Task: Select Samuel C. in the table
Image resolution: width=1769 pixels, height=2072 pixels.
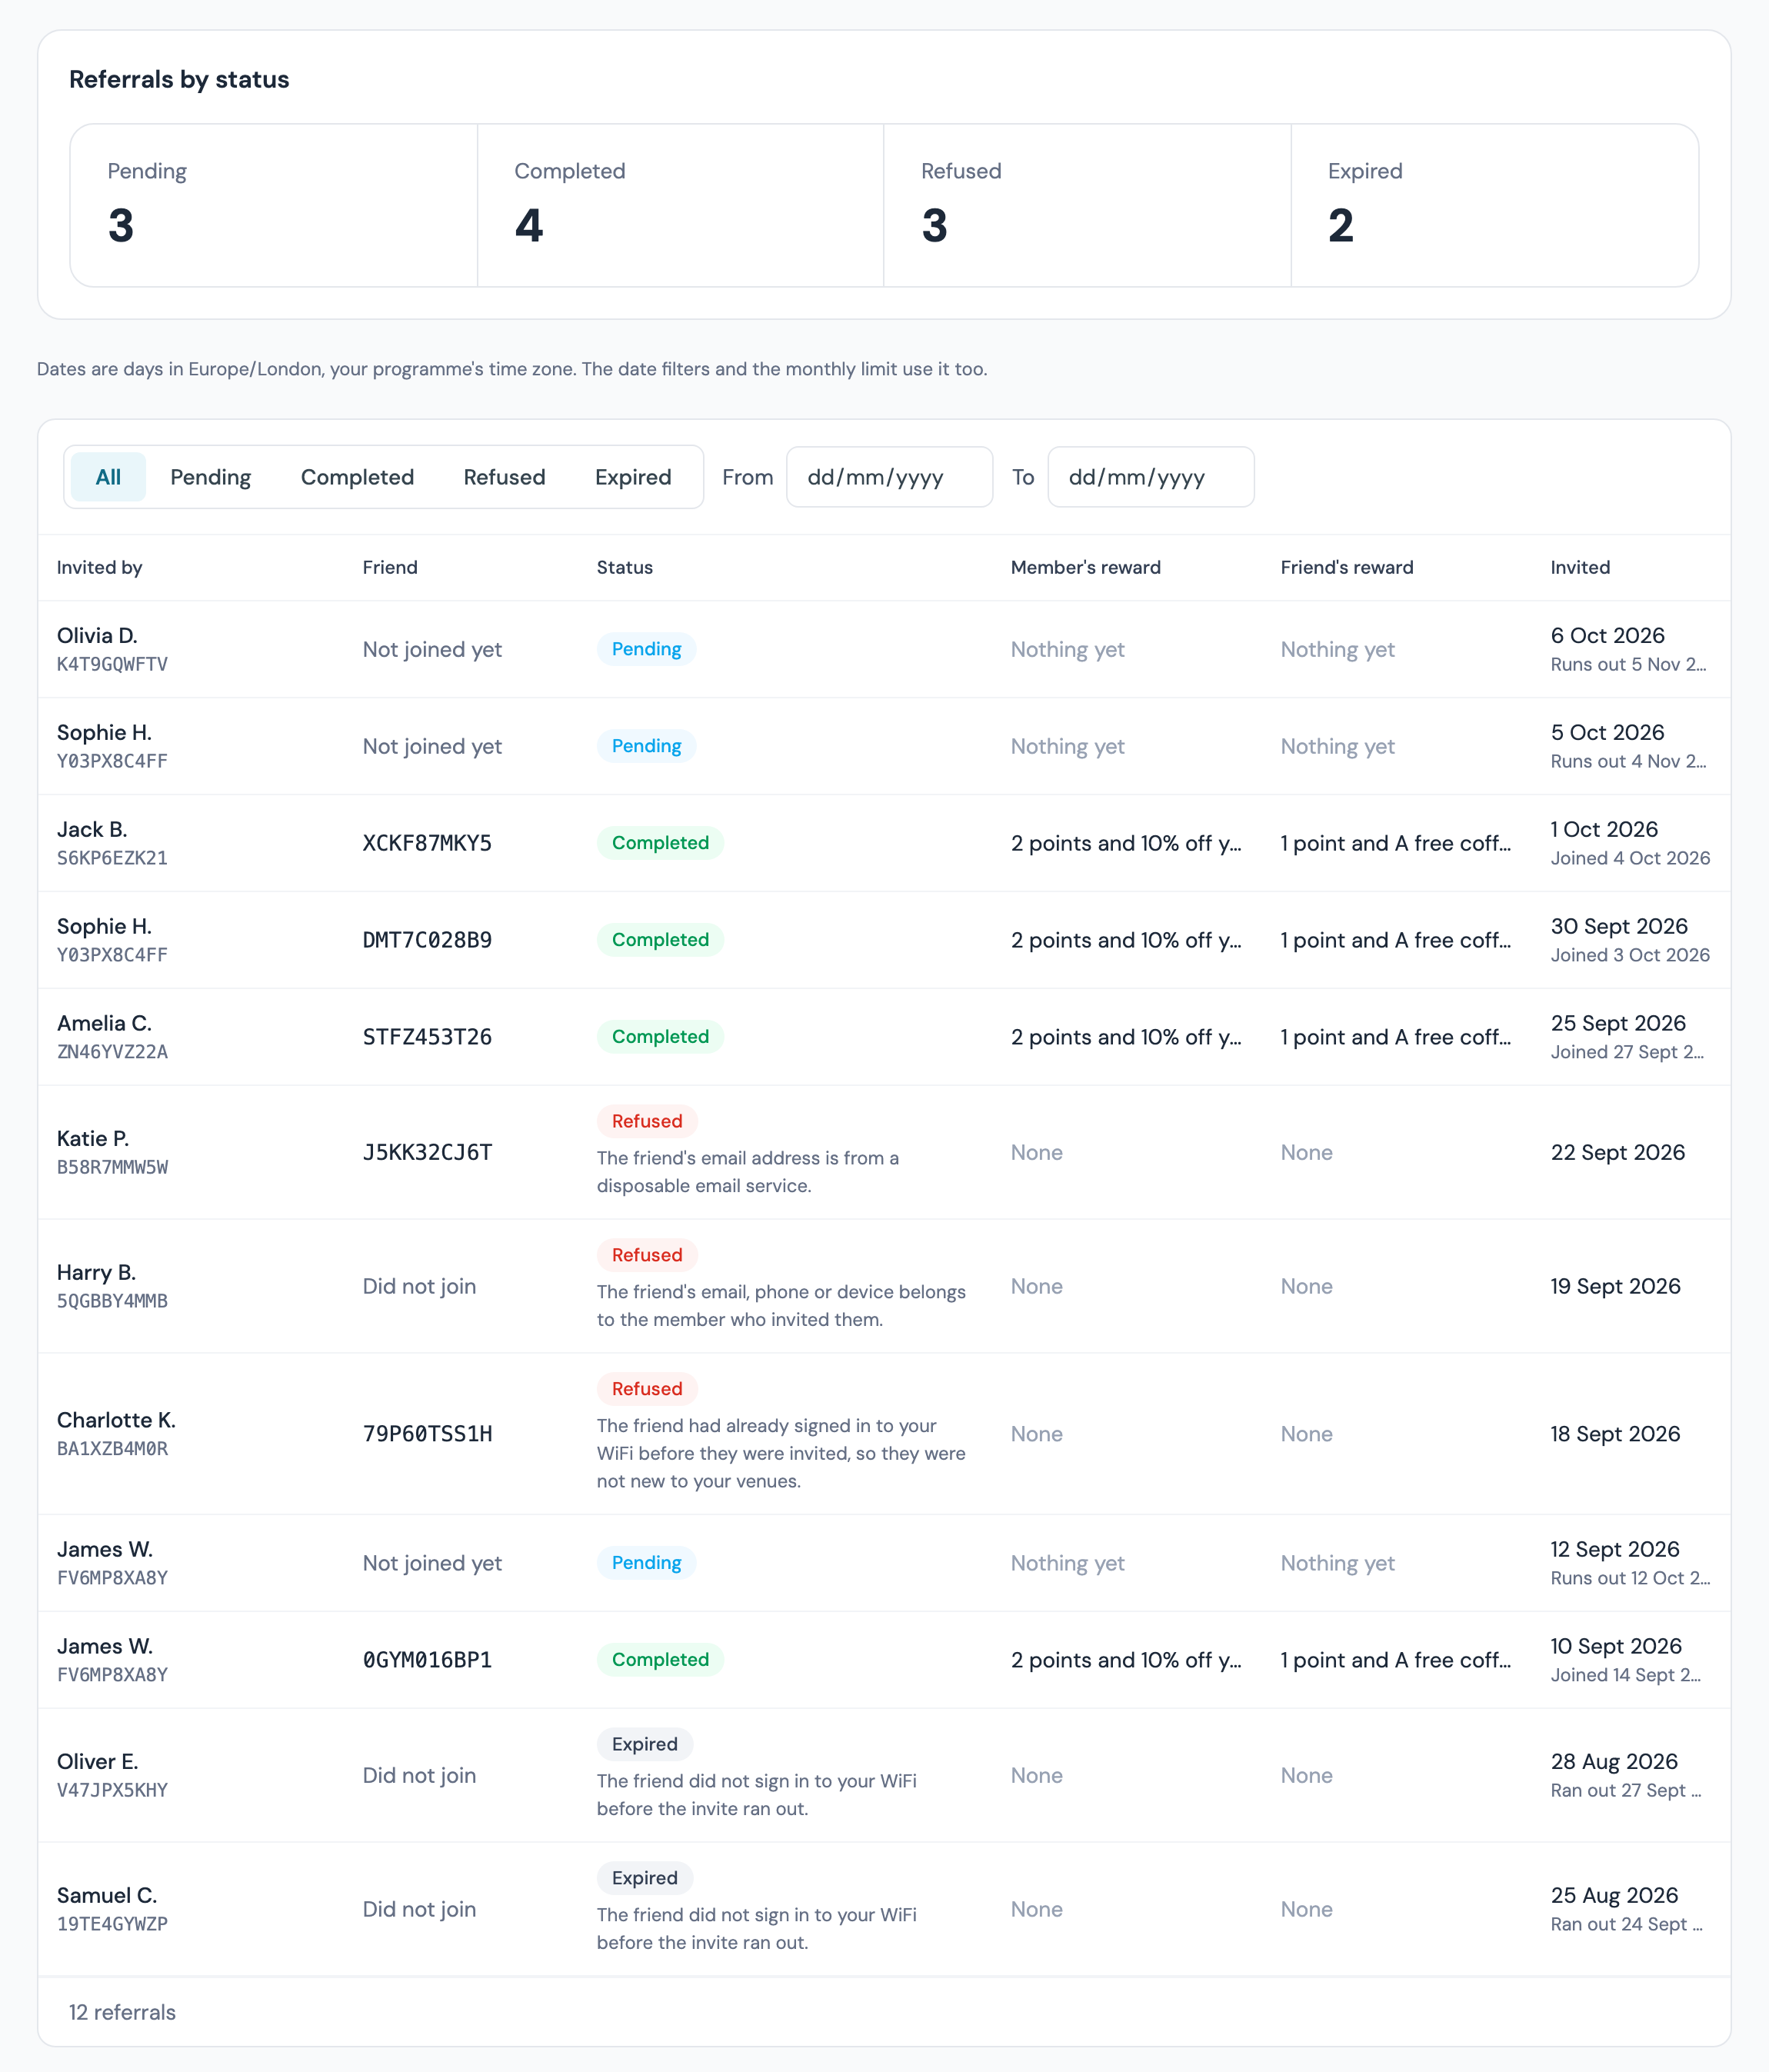Action: point(107,1895)
